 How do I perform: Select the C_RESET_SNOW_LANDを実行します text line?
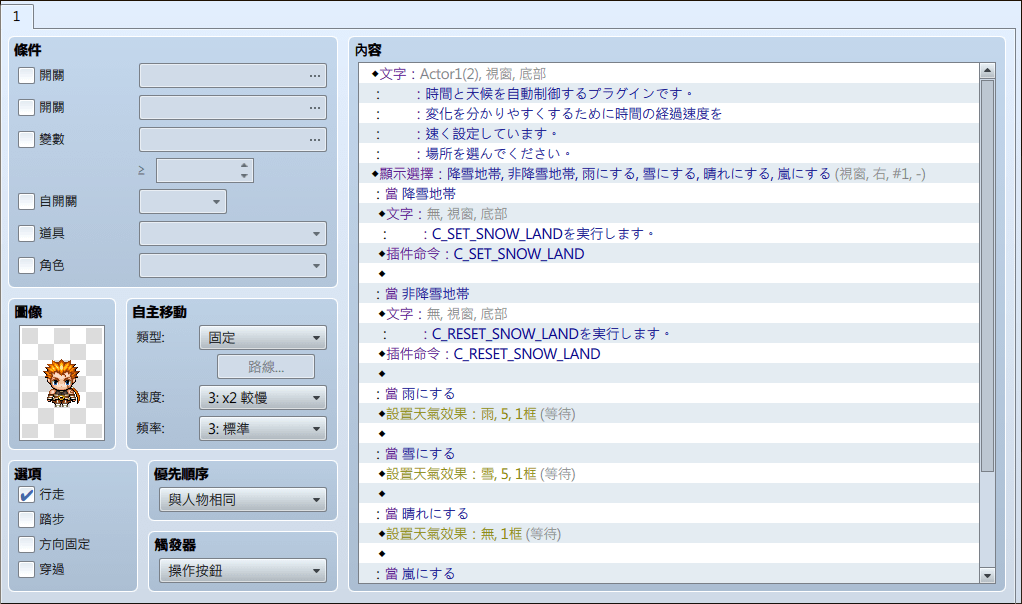(669, 334)
